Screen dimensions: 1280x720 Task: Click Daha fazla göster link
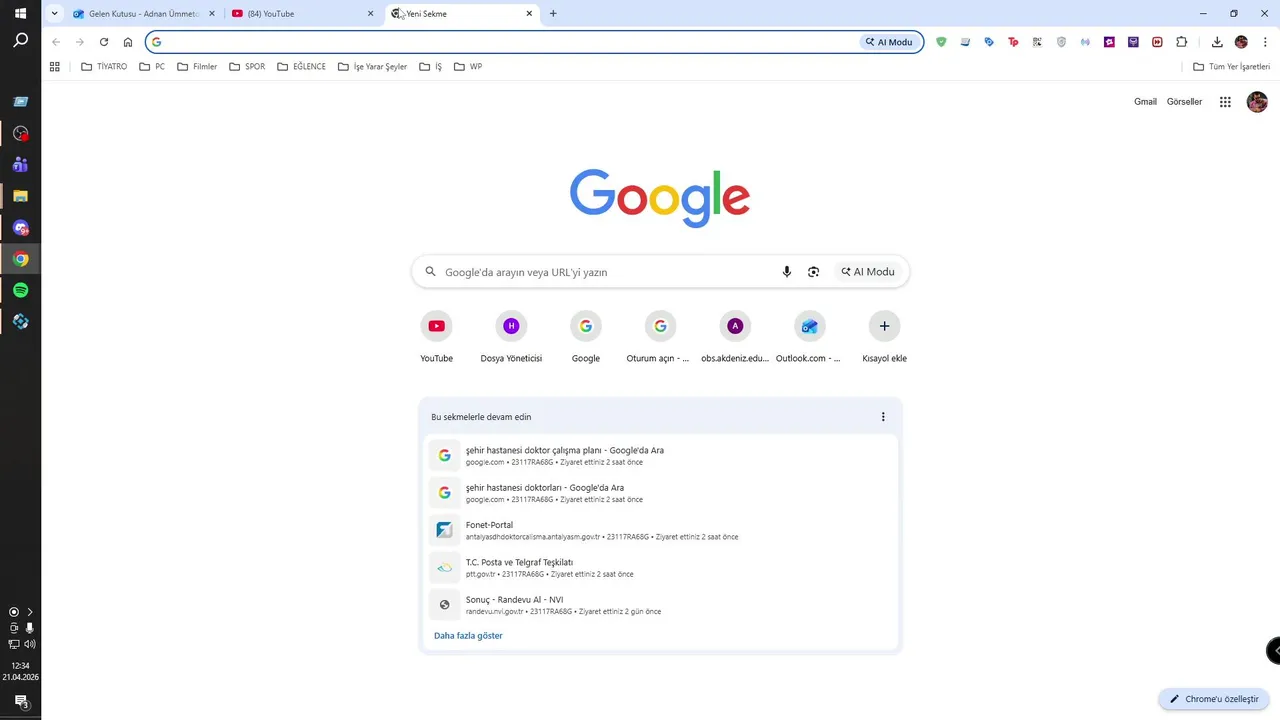pyautogui.click(x=468, y=636)
